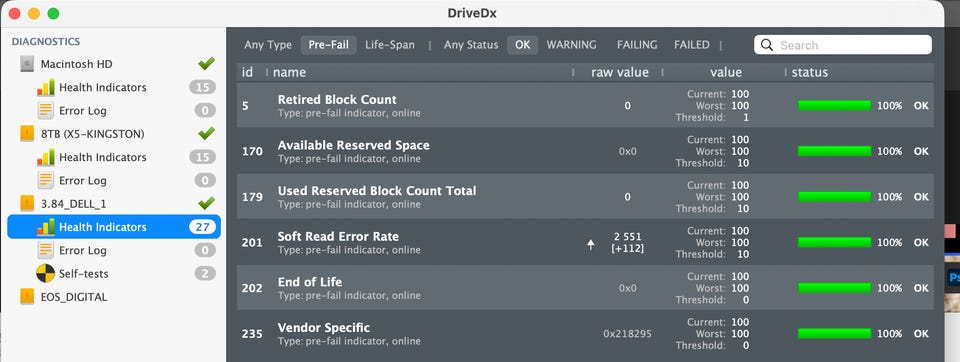Click the value column header

tap(726, 72)
